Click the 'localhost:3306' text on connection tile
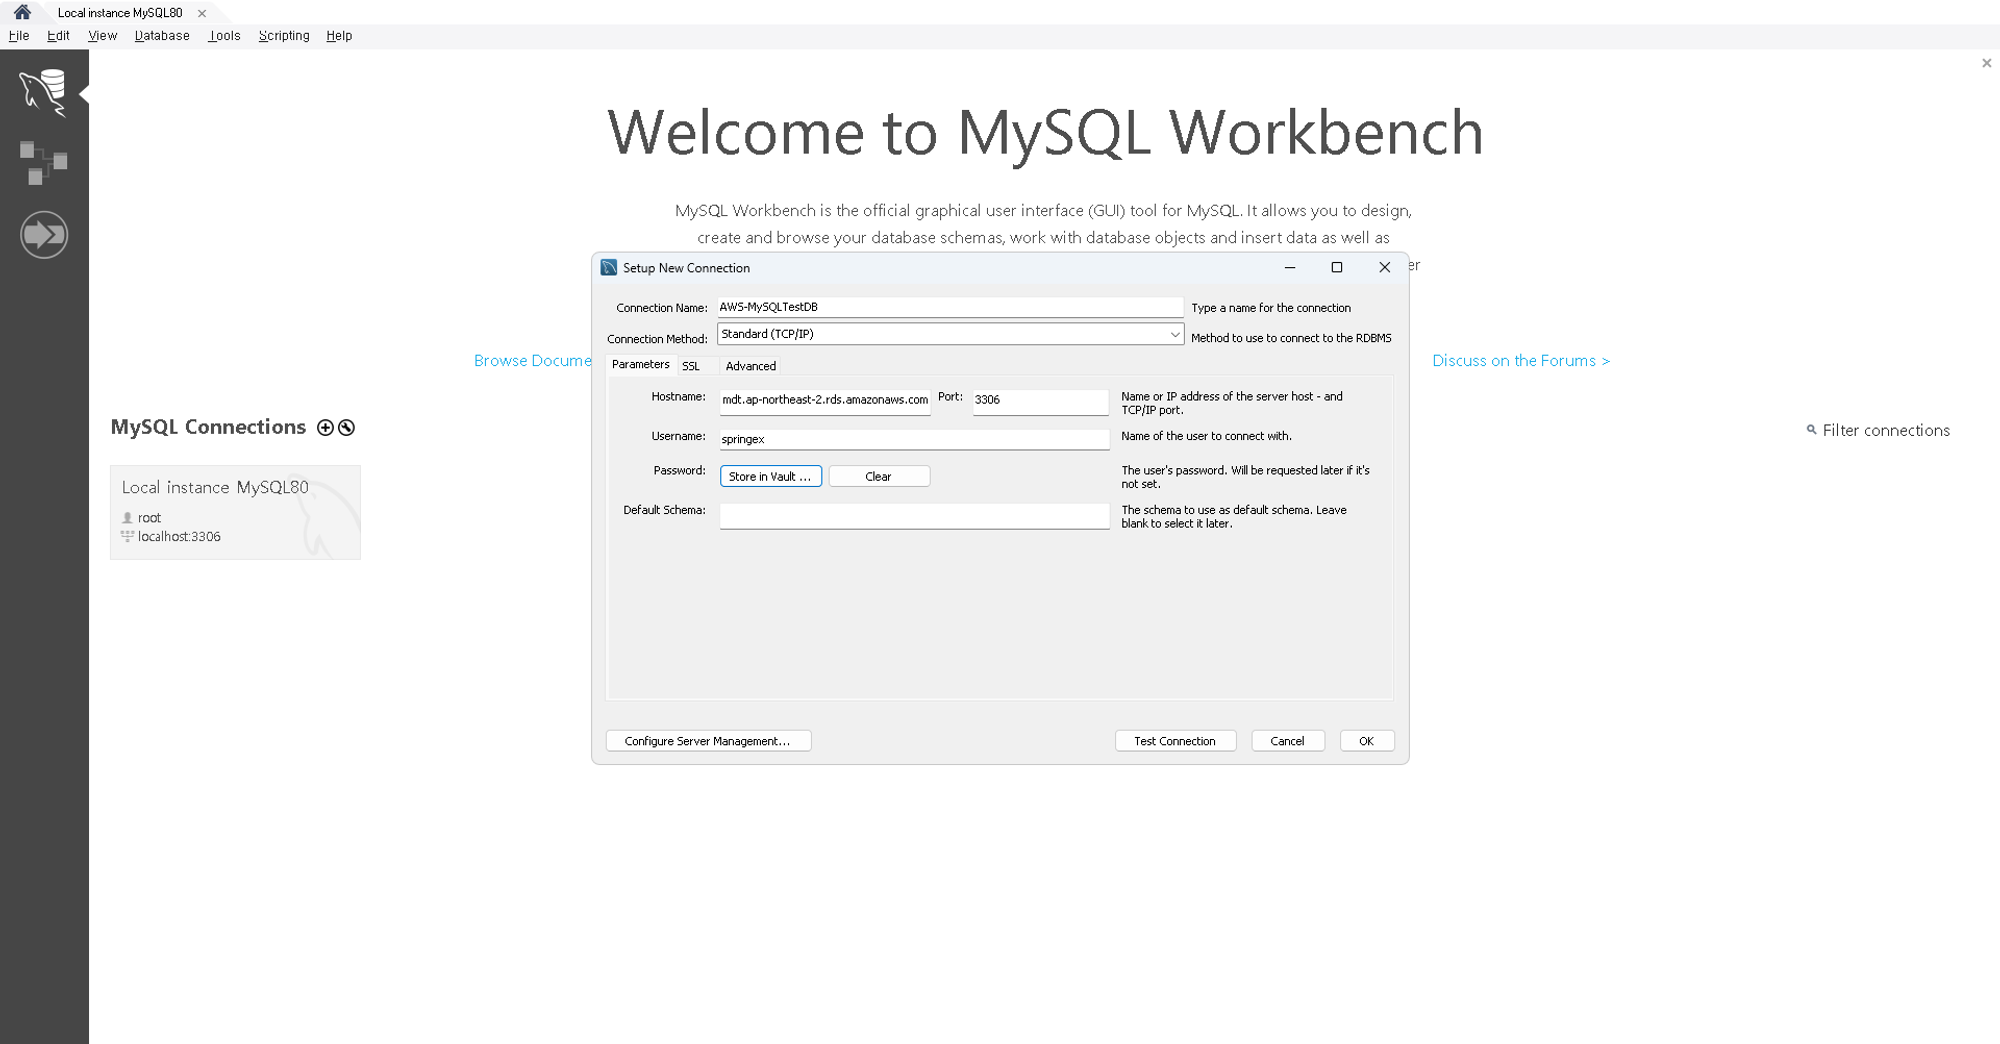Image resolution: width=2000 pixels, height=1044 pixels. 179,537
